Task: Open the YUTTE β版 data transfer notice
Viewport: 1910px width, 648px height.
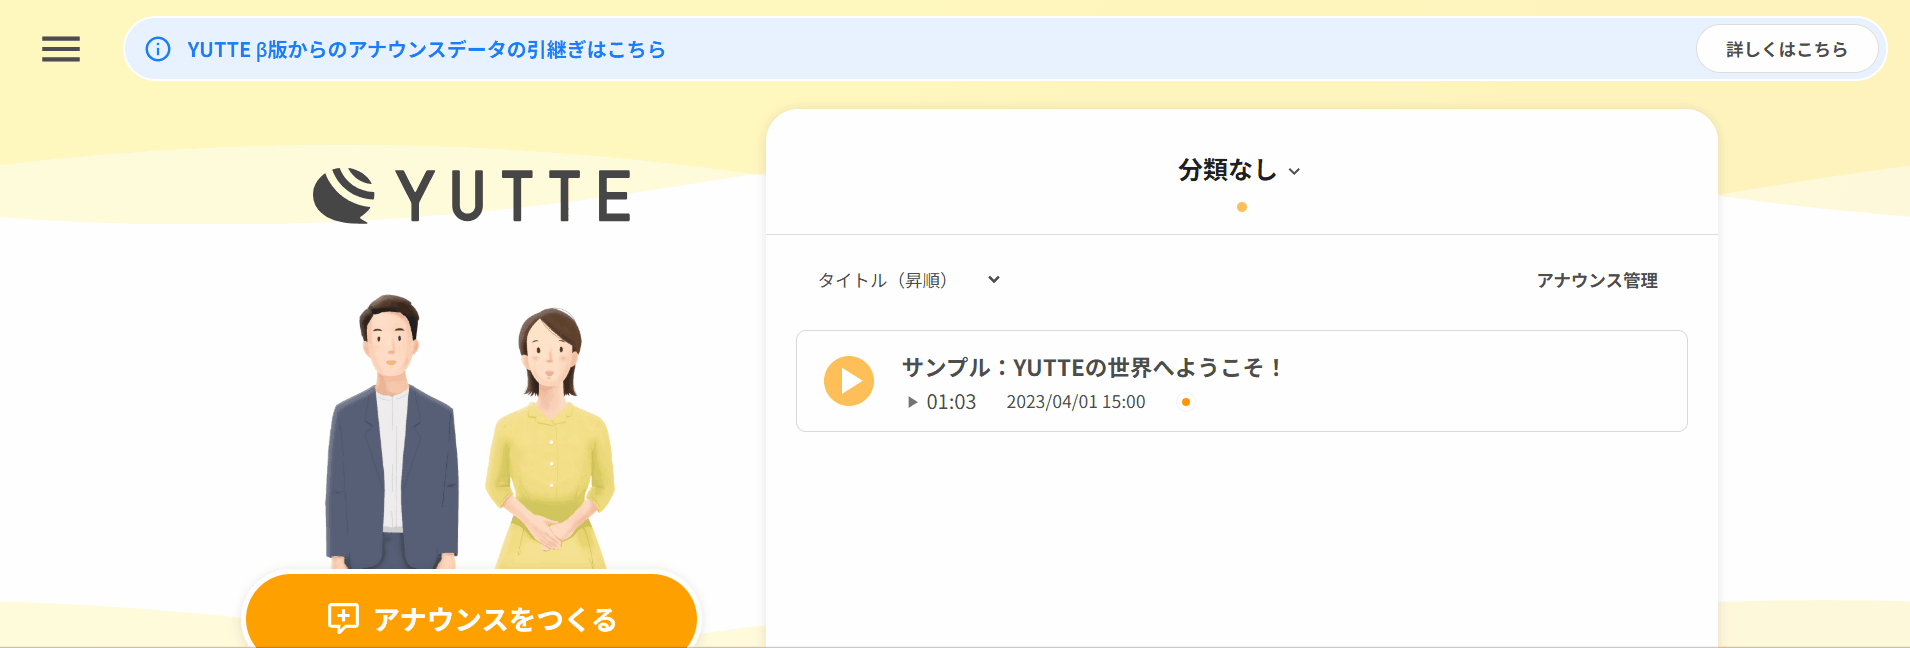Action: coord(426,49)
